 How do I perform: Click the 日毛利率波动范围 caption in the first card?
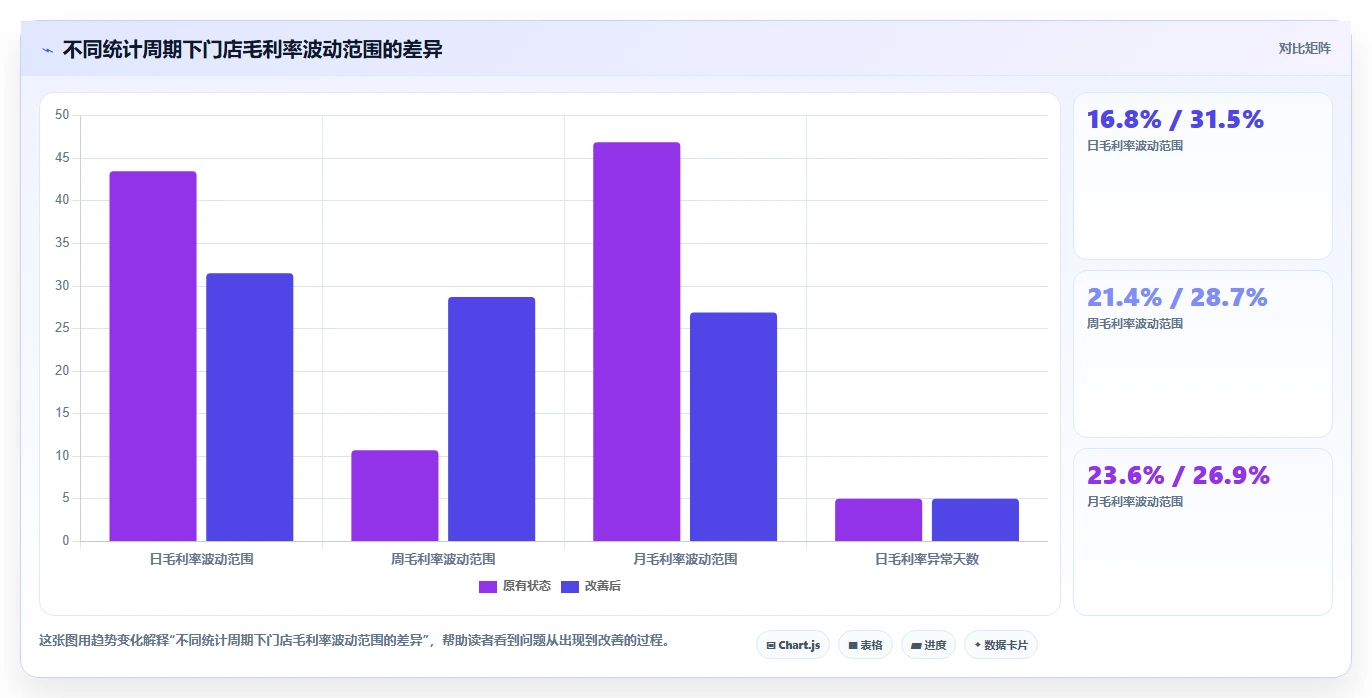tap(1135, 146)
